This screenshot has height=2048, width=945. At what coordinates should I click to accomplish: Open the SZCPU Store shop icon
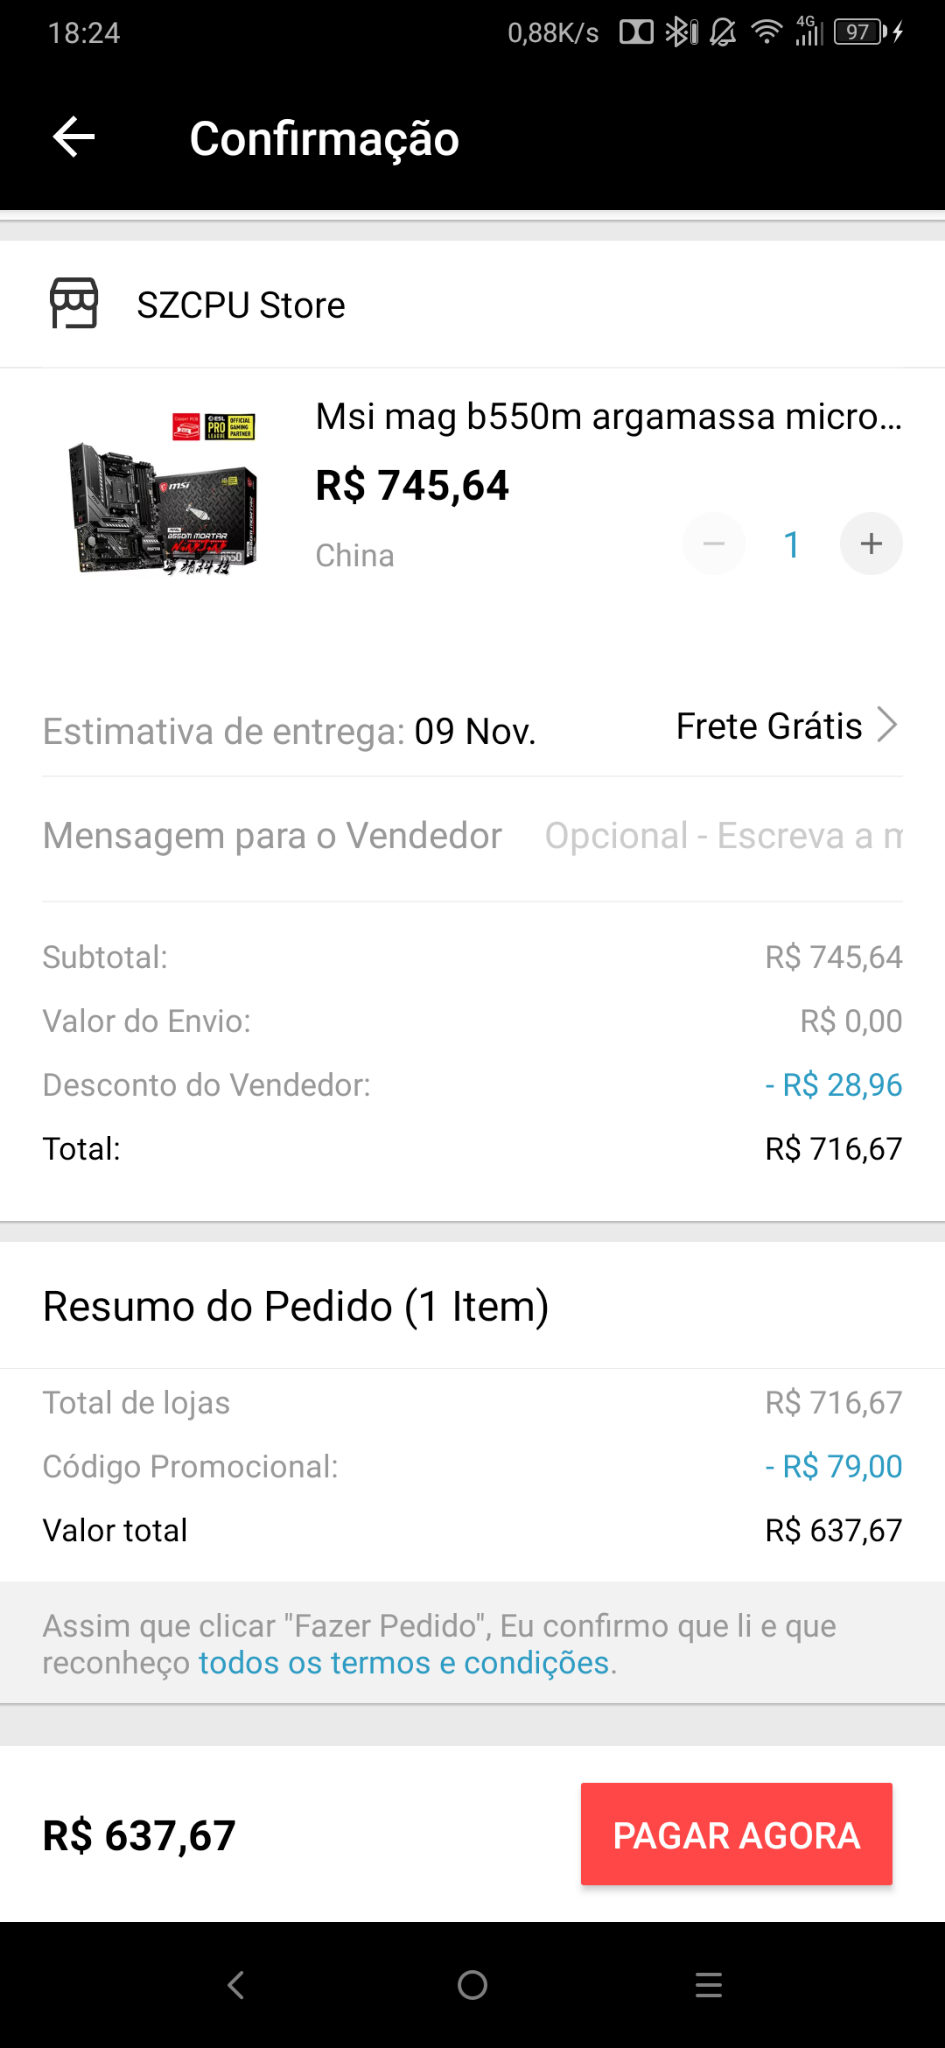coord(74,304)
